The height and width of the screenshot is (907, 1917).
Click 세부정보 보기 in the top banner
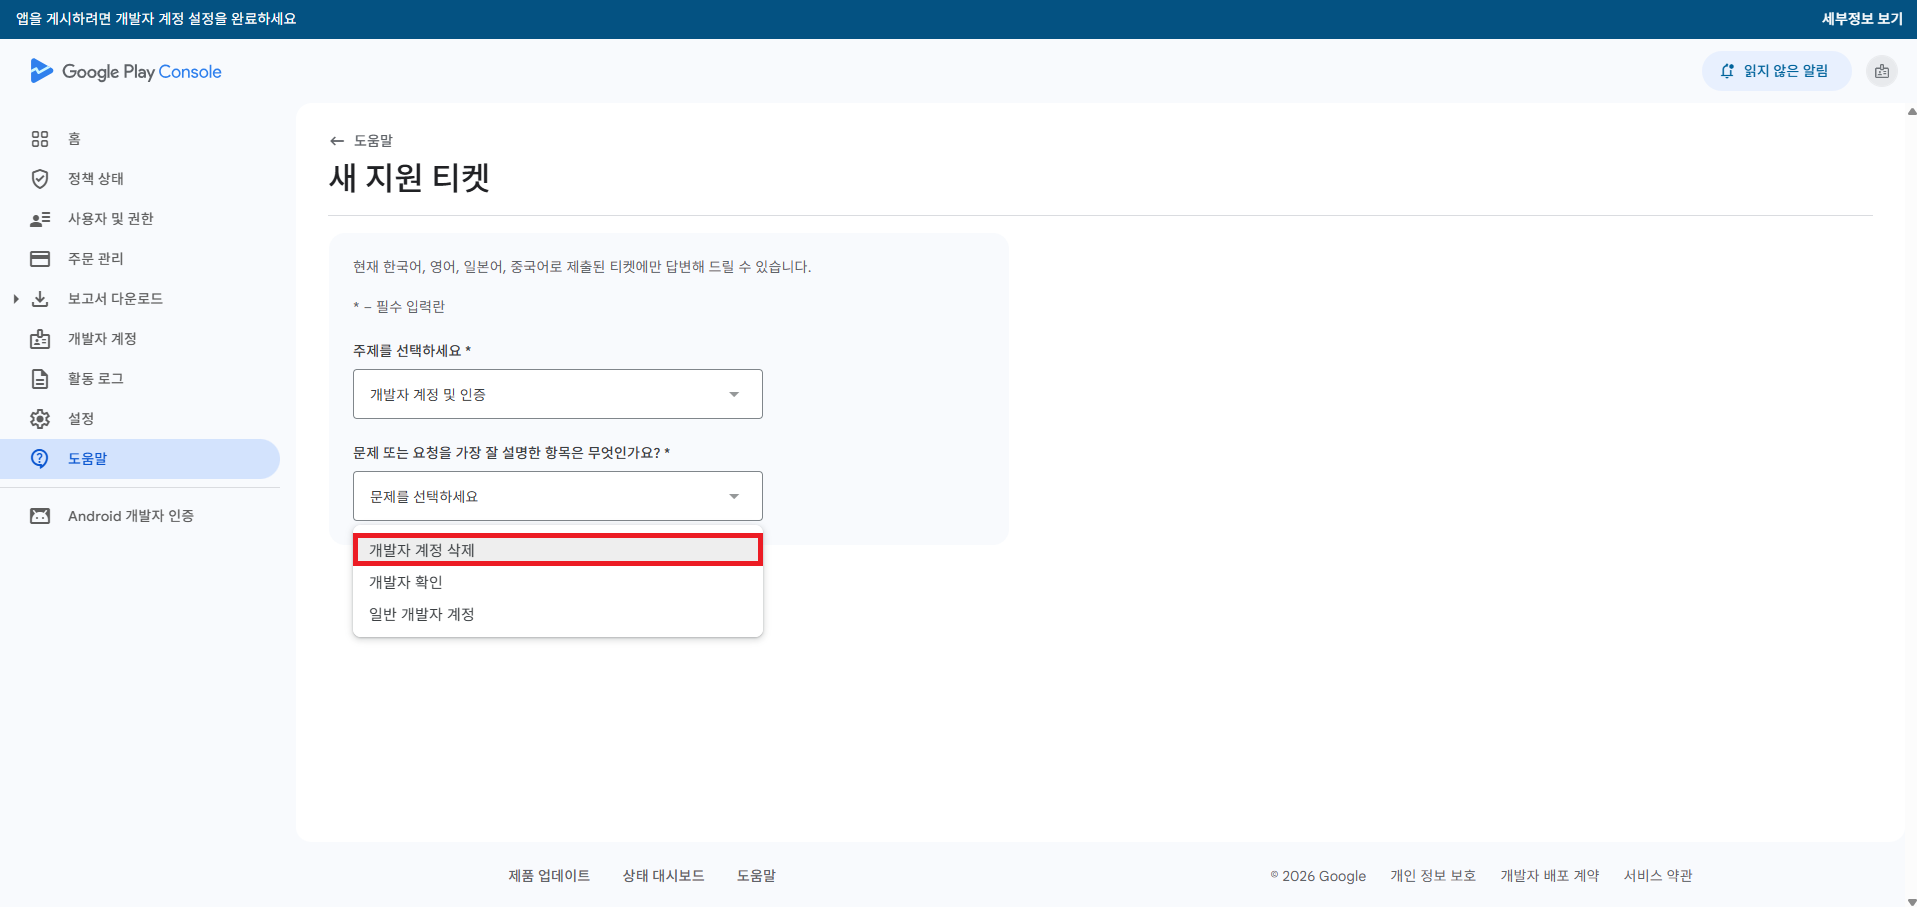pos(1862,19)
